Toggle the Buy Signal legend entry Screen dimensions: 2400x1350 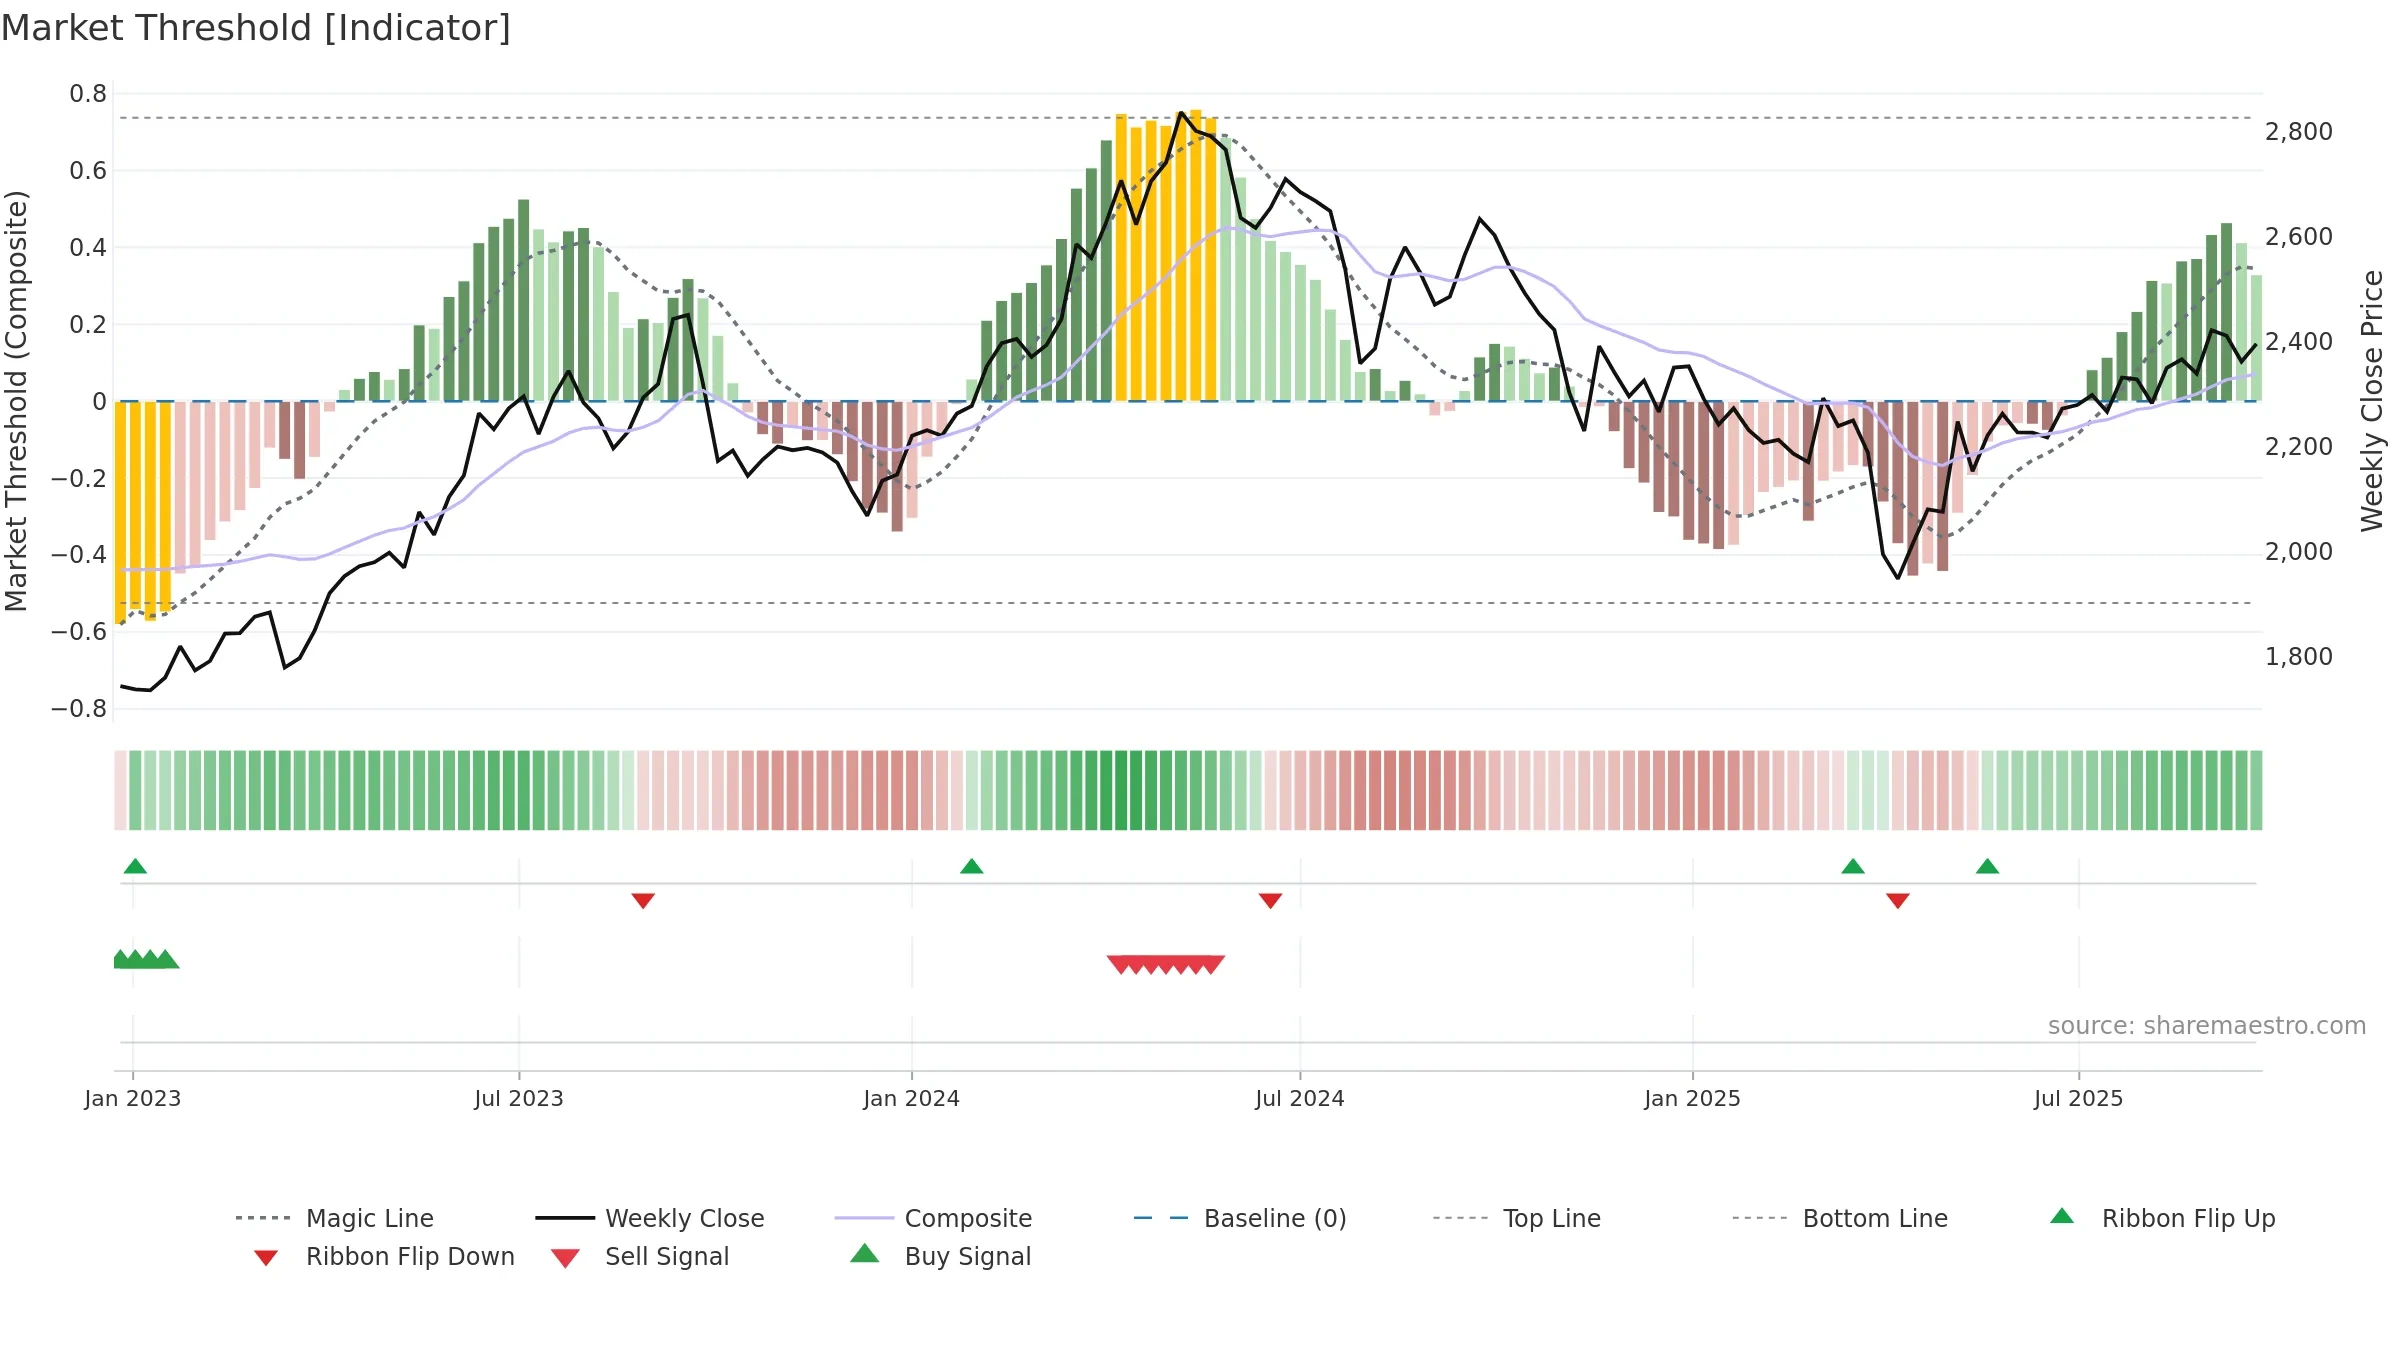click(x=940, y=1256)
